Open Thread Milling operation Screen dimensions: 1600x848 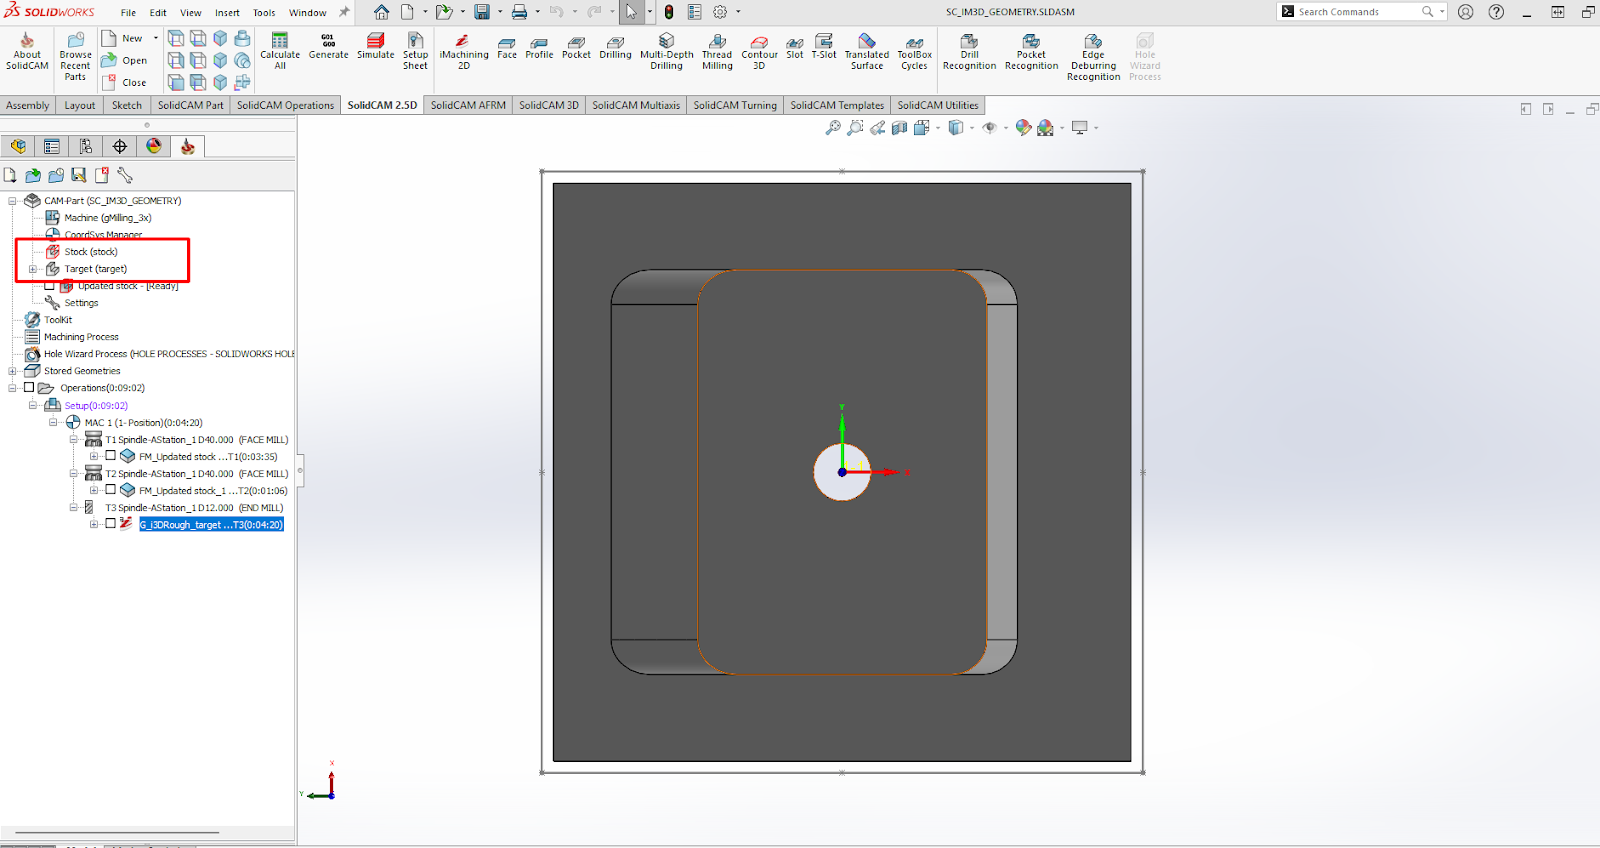click(717, 52)
